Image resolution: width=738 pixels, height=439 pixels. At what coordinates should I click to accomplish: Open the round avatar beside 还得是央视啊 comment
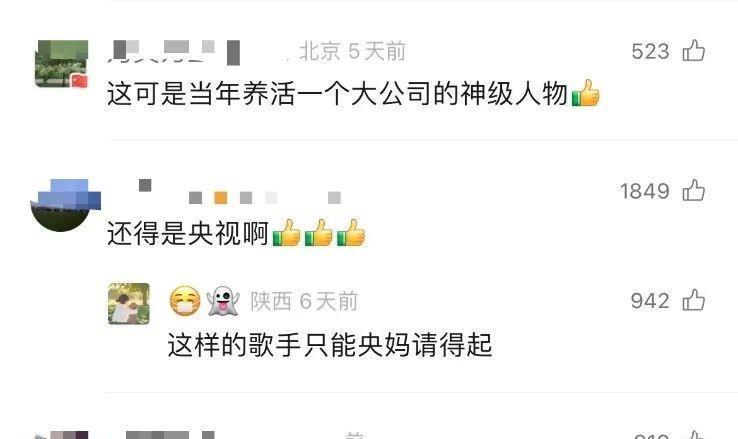[x=62, y=205]
